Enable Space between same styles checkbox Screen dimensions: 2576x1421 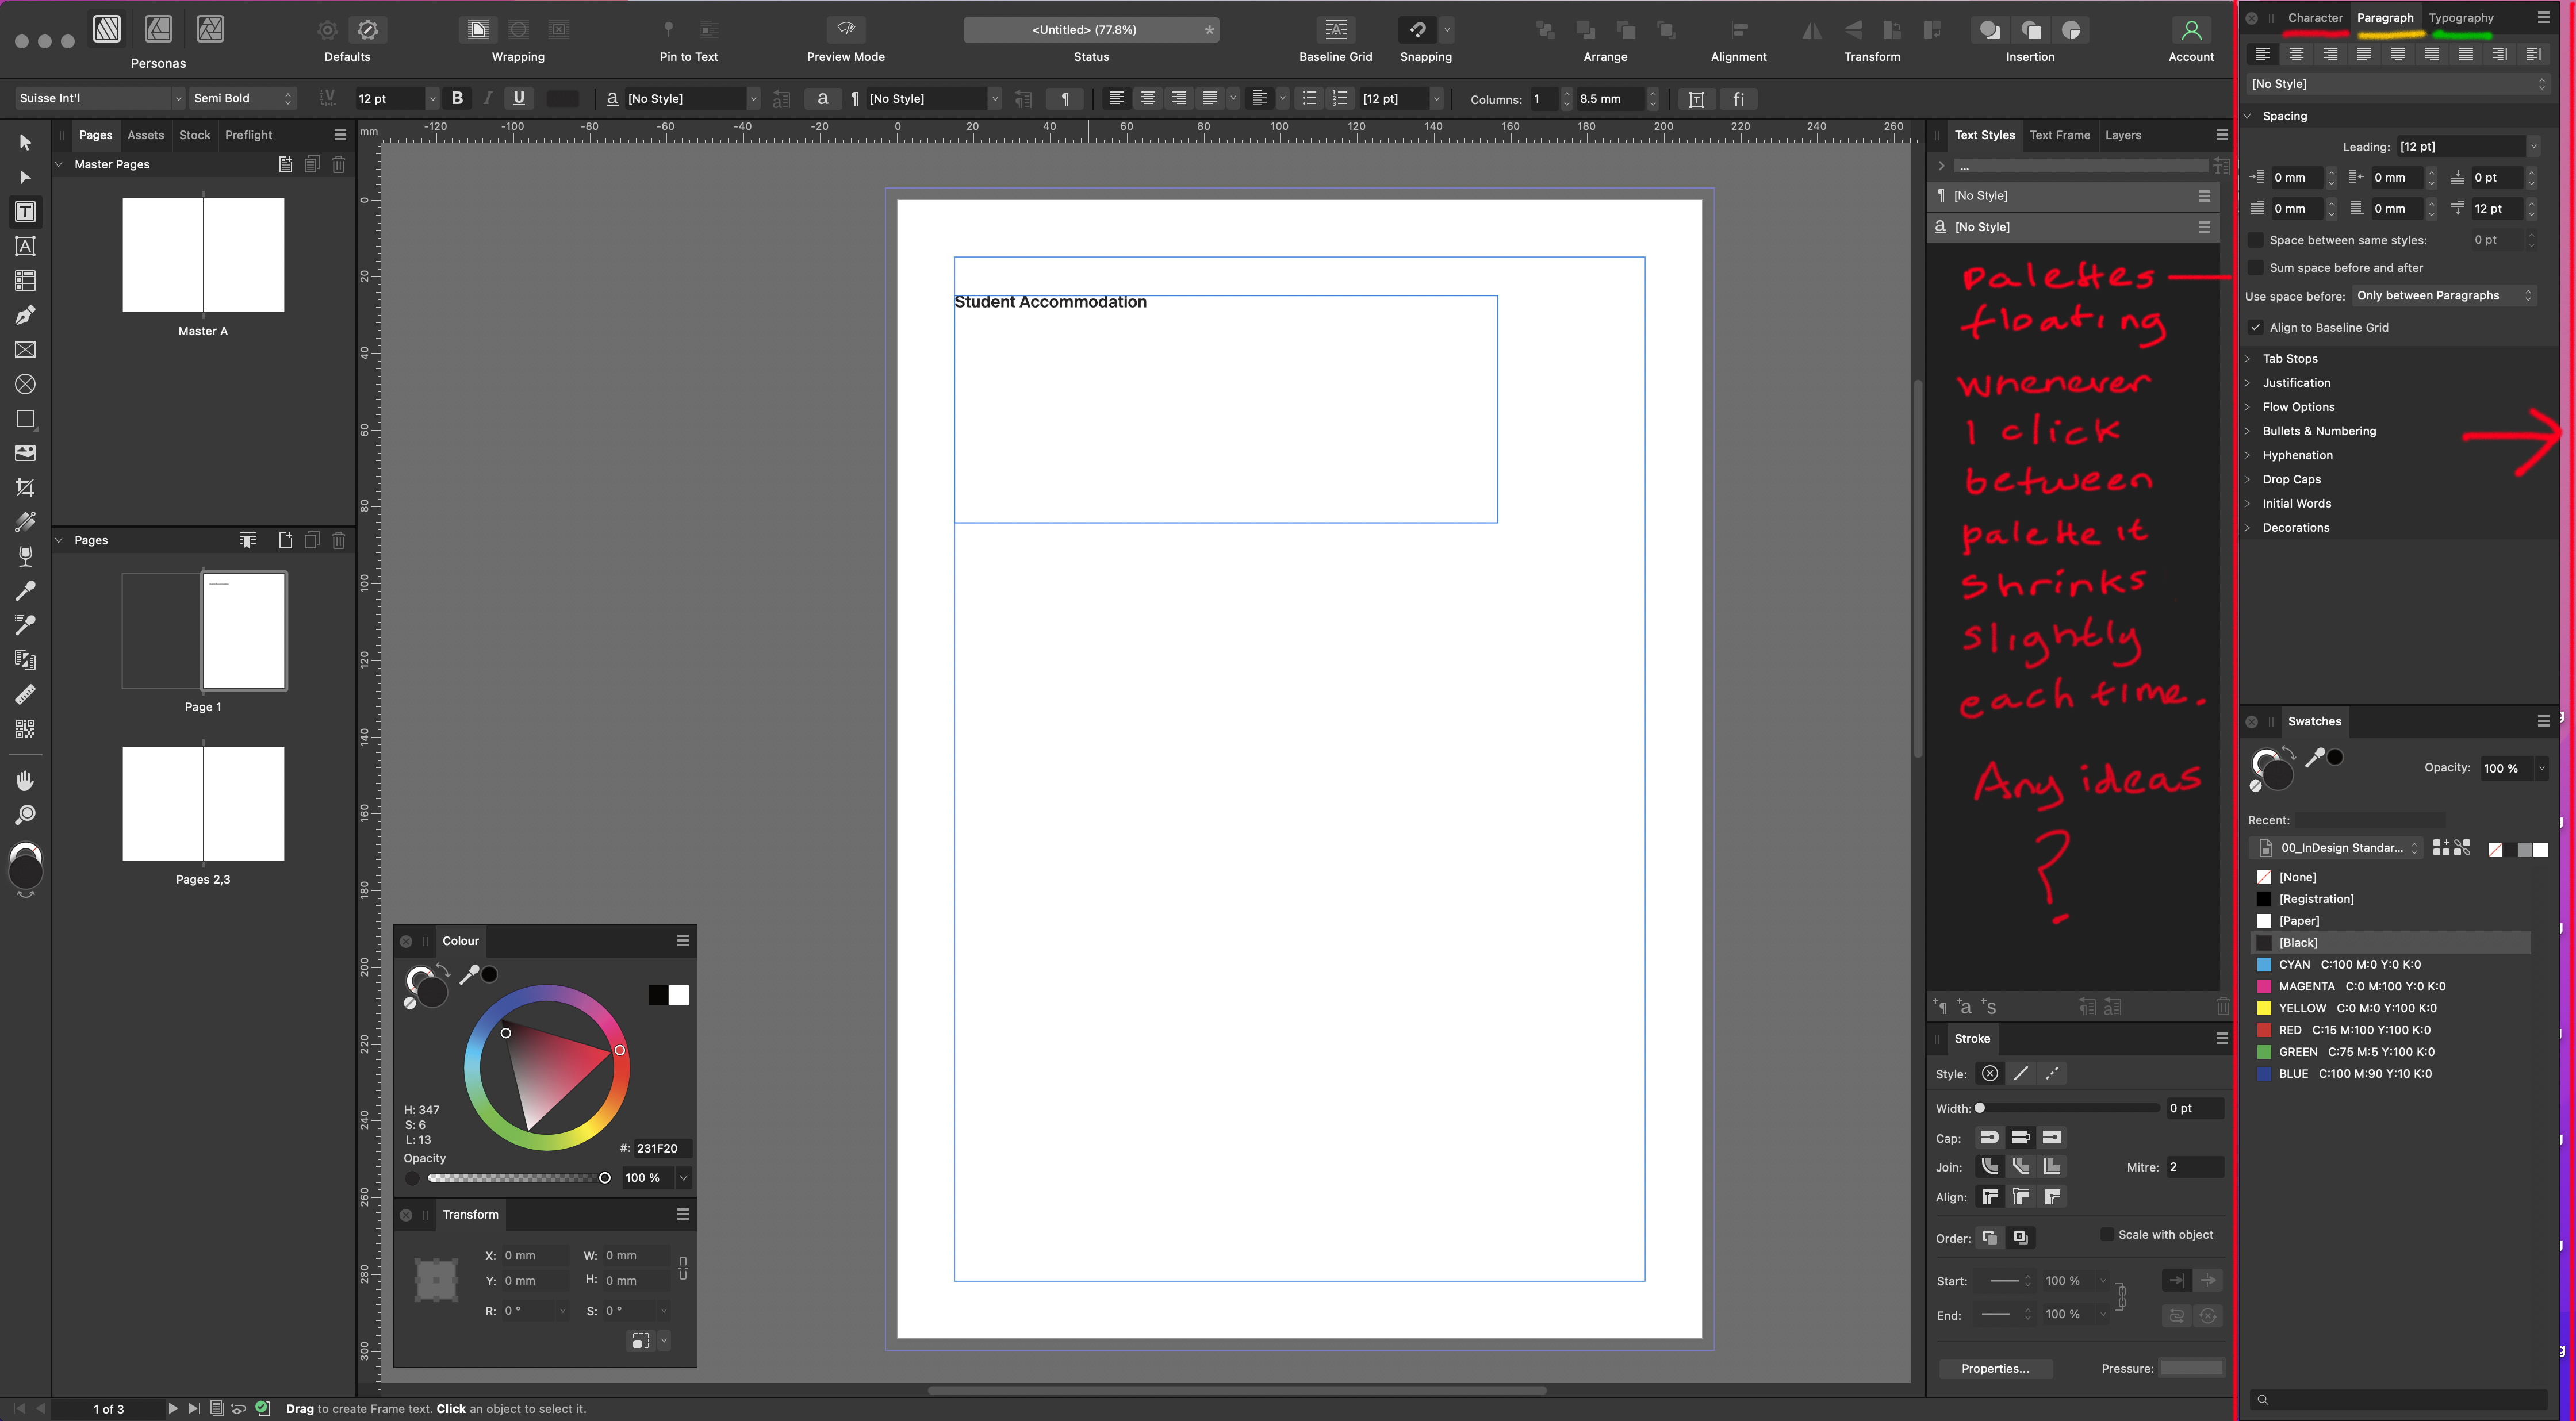pos(2255,240)
